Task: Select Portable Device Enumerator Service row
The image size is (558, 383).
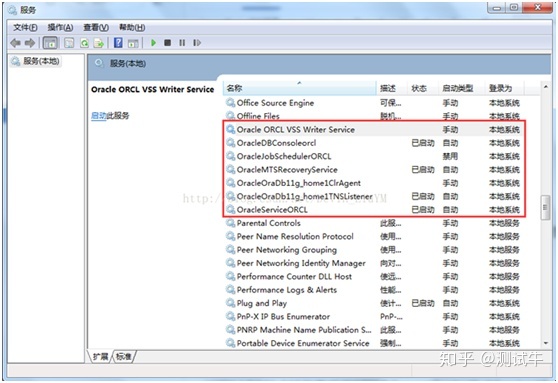Action: [x=373, y=343]
